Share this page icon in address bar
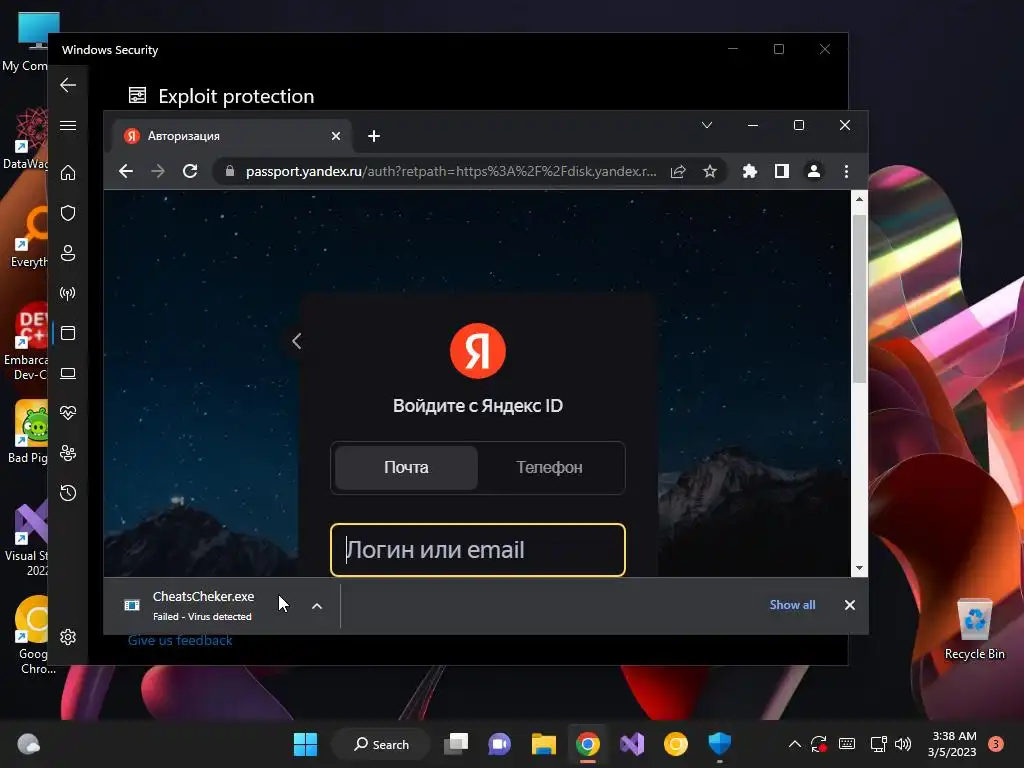Screen dimensions: 1024x768 click(x=678, y=171)
